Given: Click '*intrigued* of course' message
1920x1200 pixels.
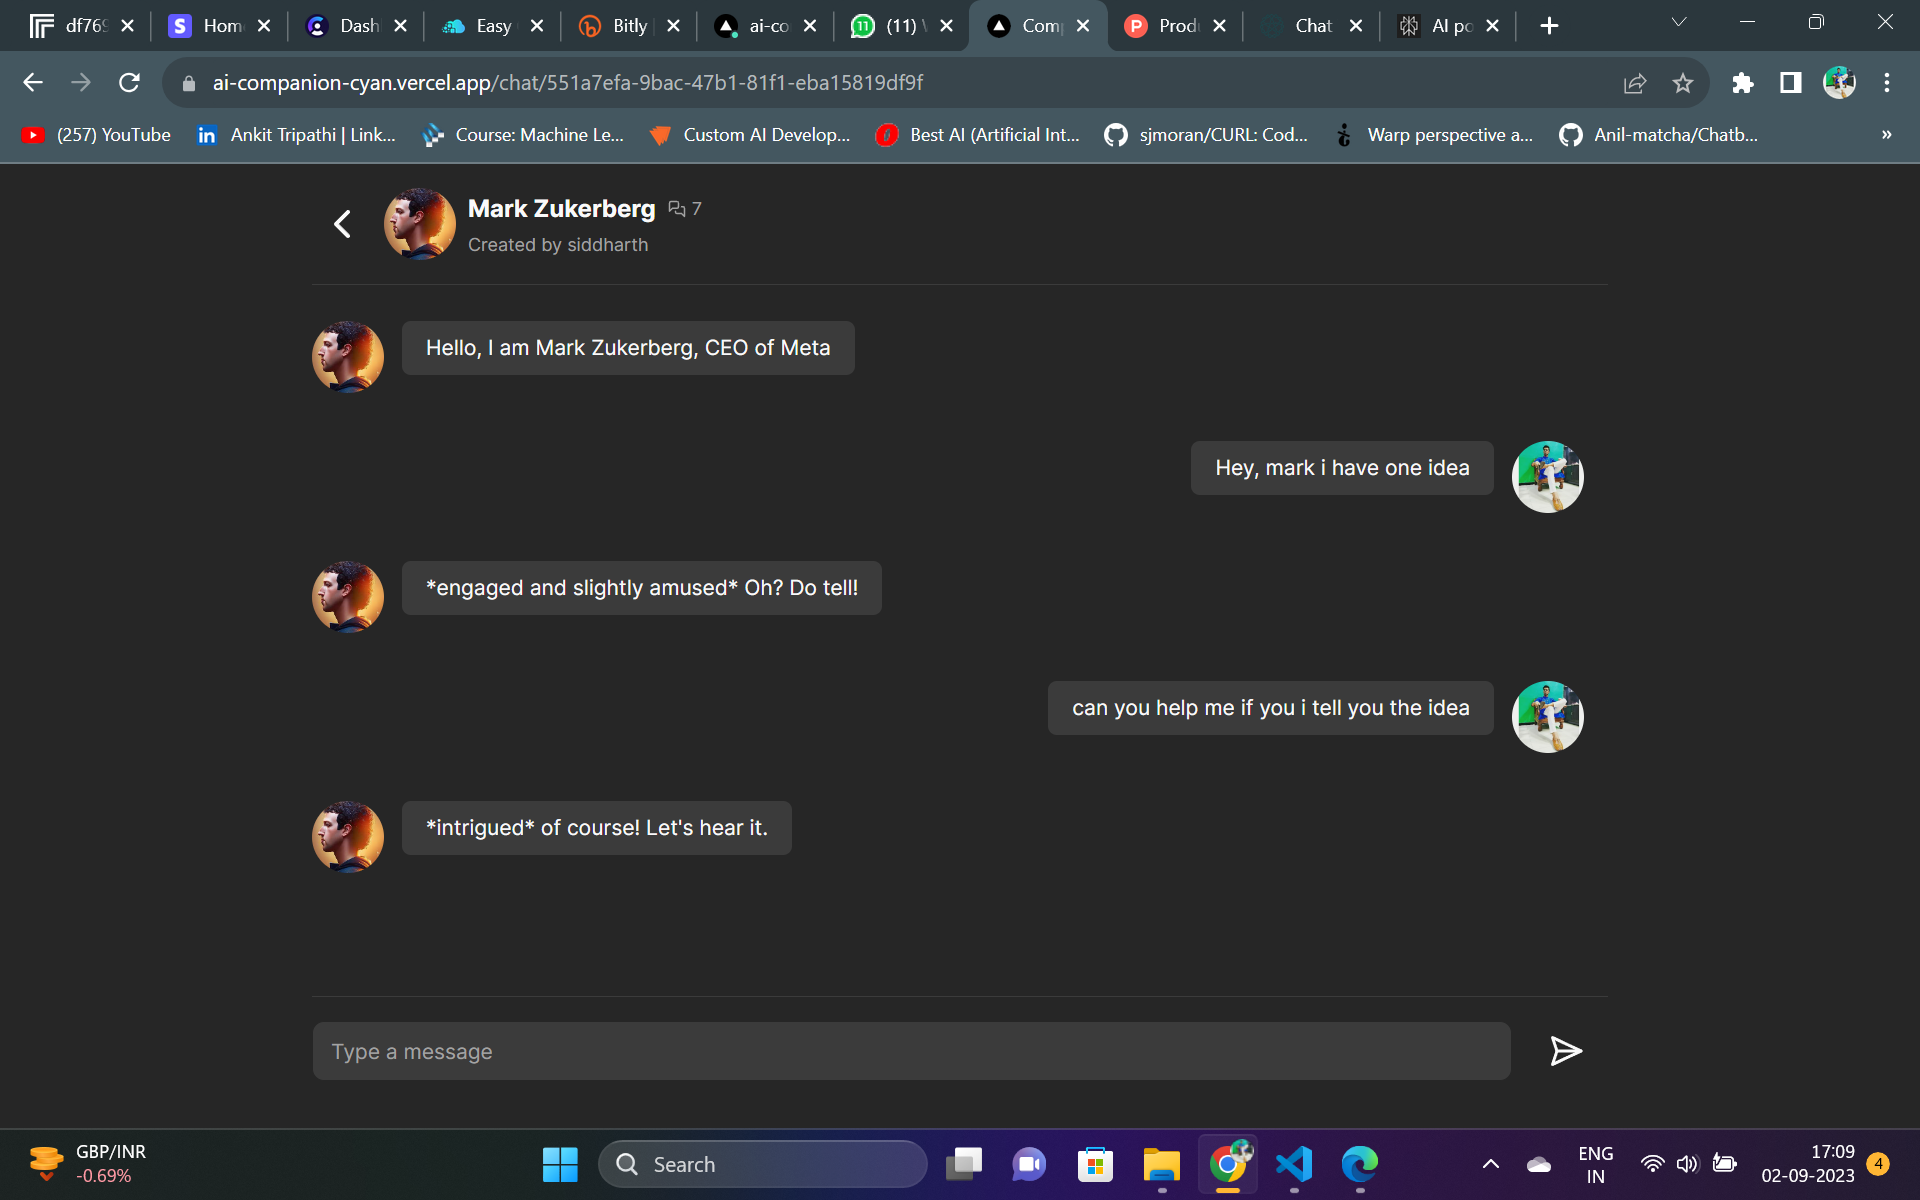Looking at the screenshot, I should coord(597,828).
